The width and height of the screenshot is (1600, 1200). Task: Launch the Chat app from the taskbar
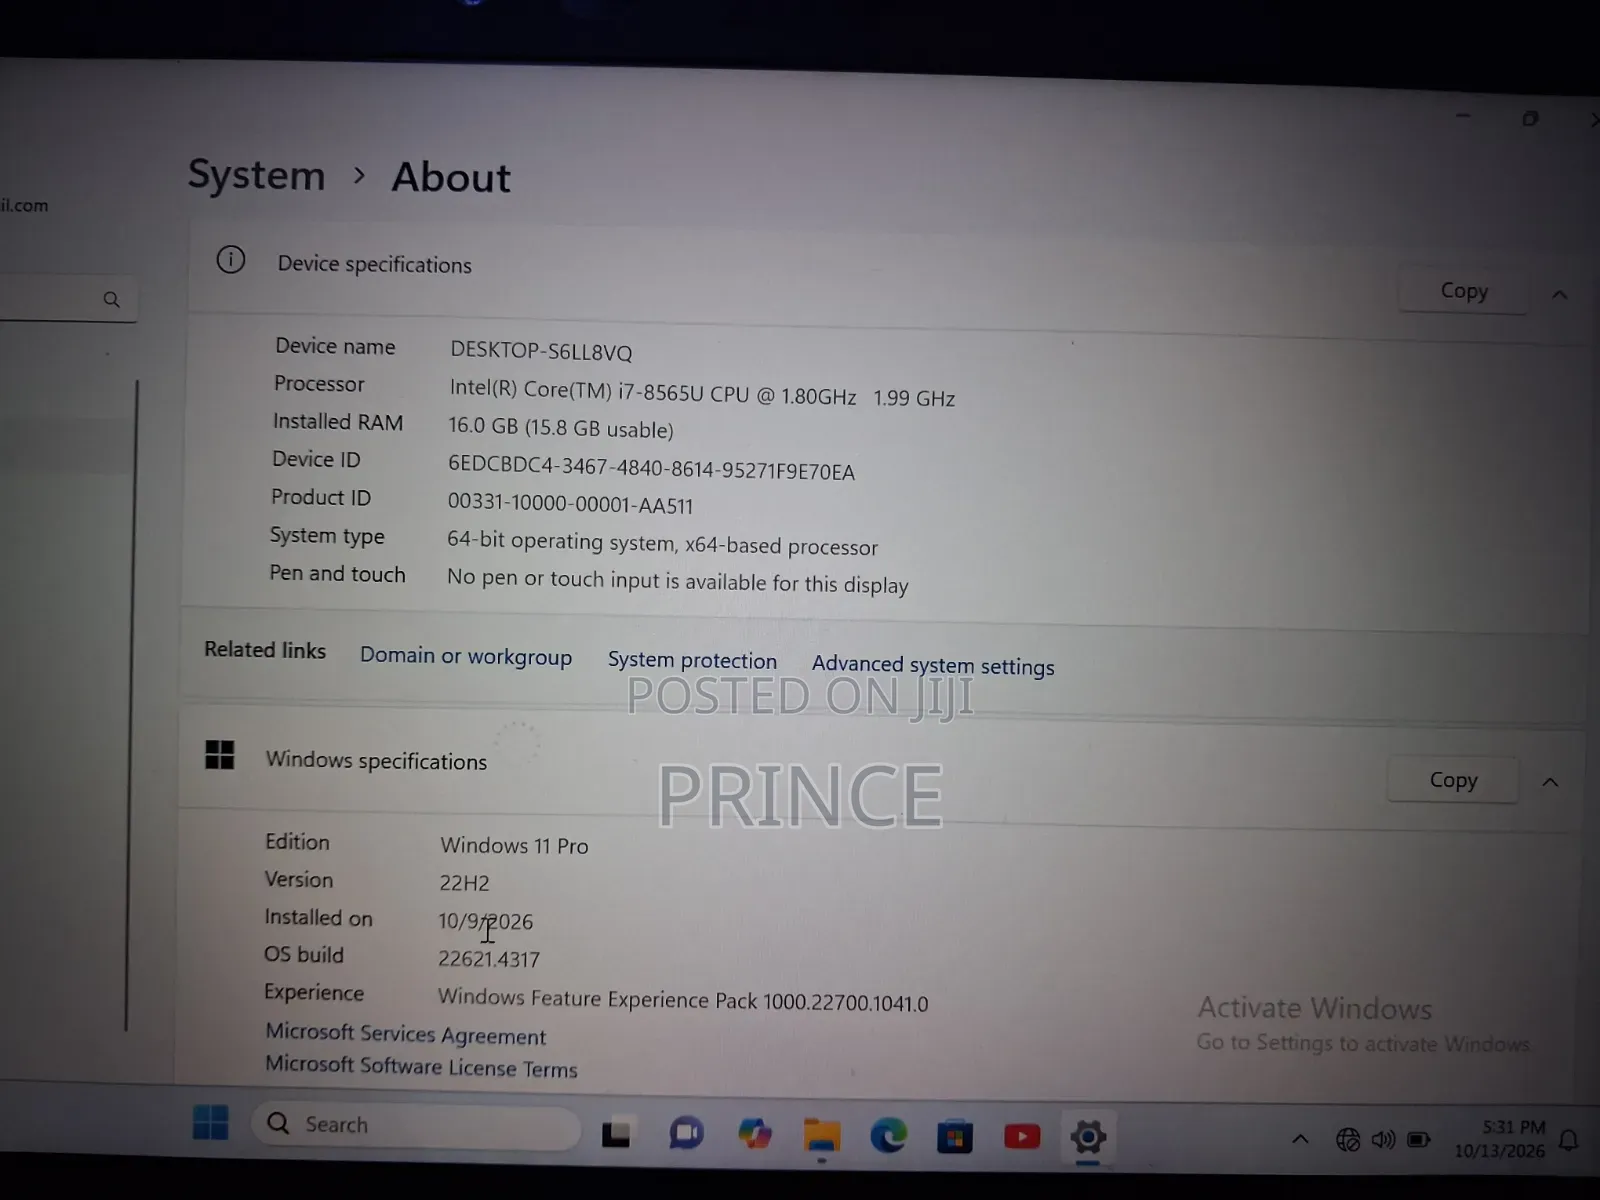(686, 1134)
